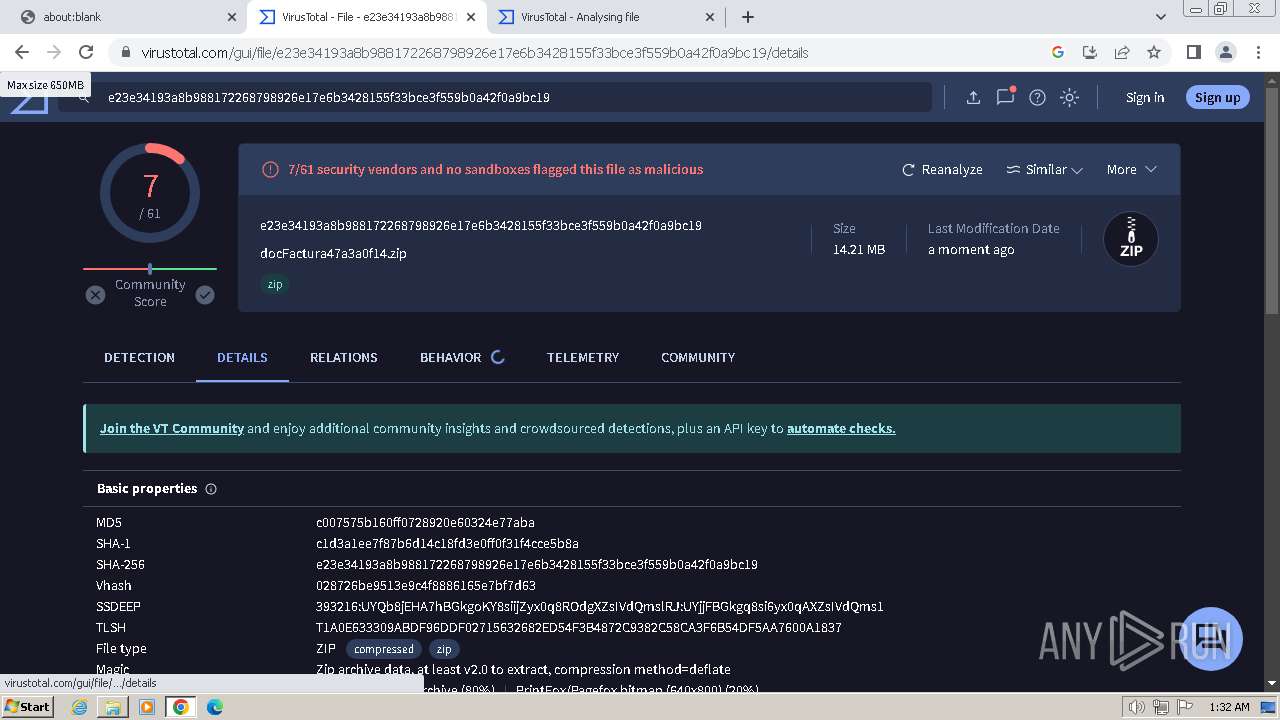The image size is (1280, 720).
Task: Click the VirusTotal hash search field
Action: click(495, 97)
